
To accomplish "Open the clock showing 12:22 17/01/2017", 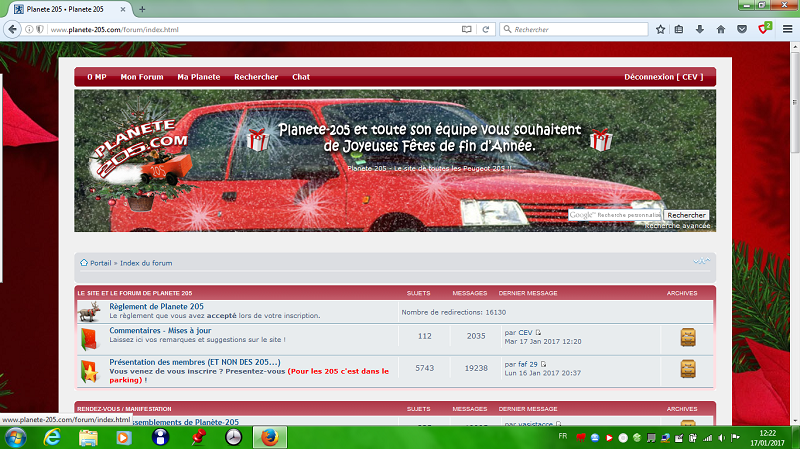I will pyautogui.click(x=767, y=438).
